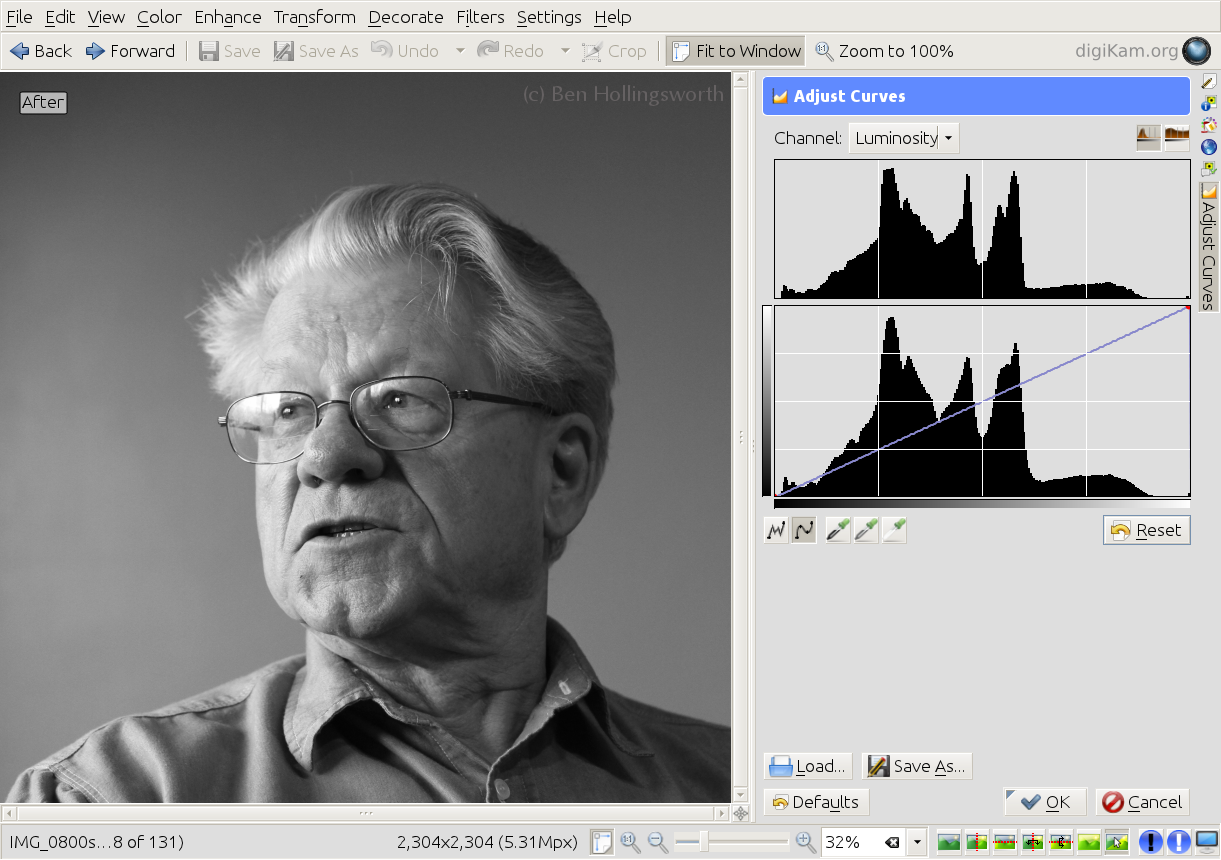The width and height of the screenshot is (1221, 860).
Task: Open the Decorate menu
Action: pyautogui.click(x=405, y=17)
